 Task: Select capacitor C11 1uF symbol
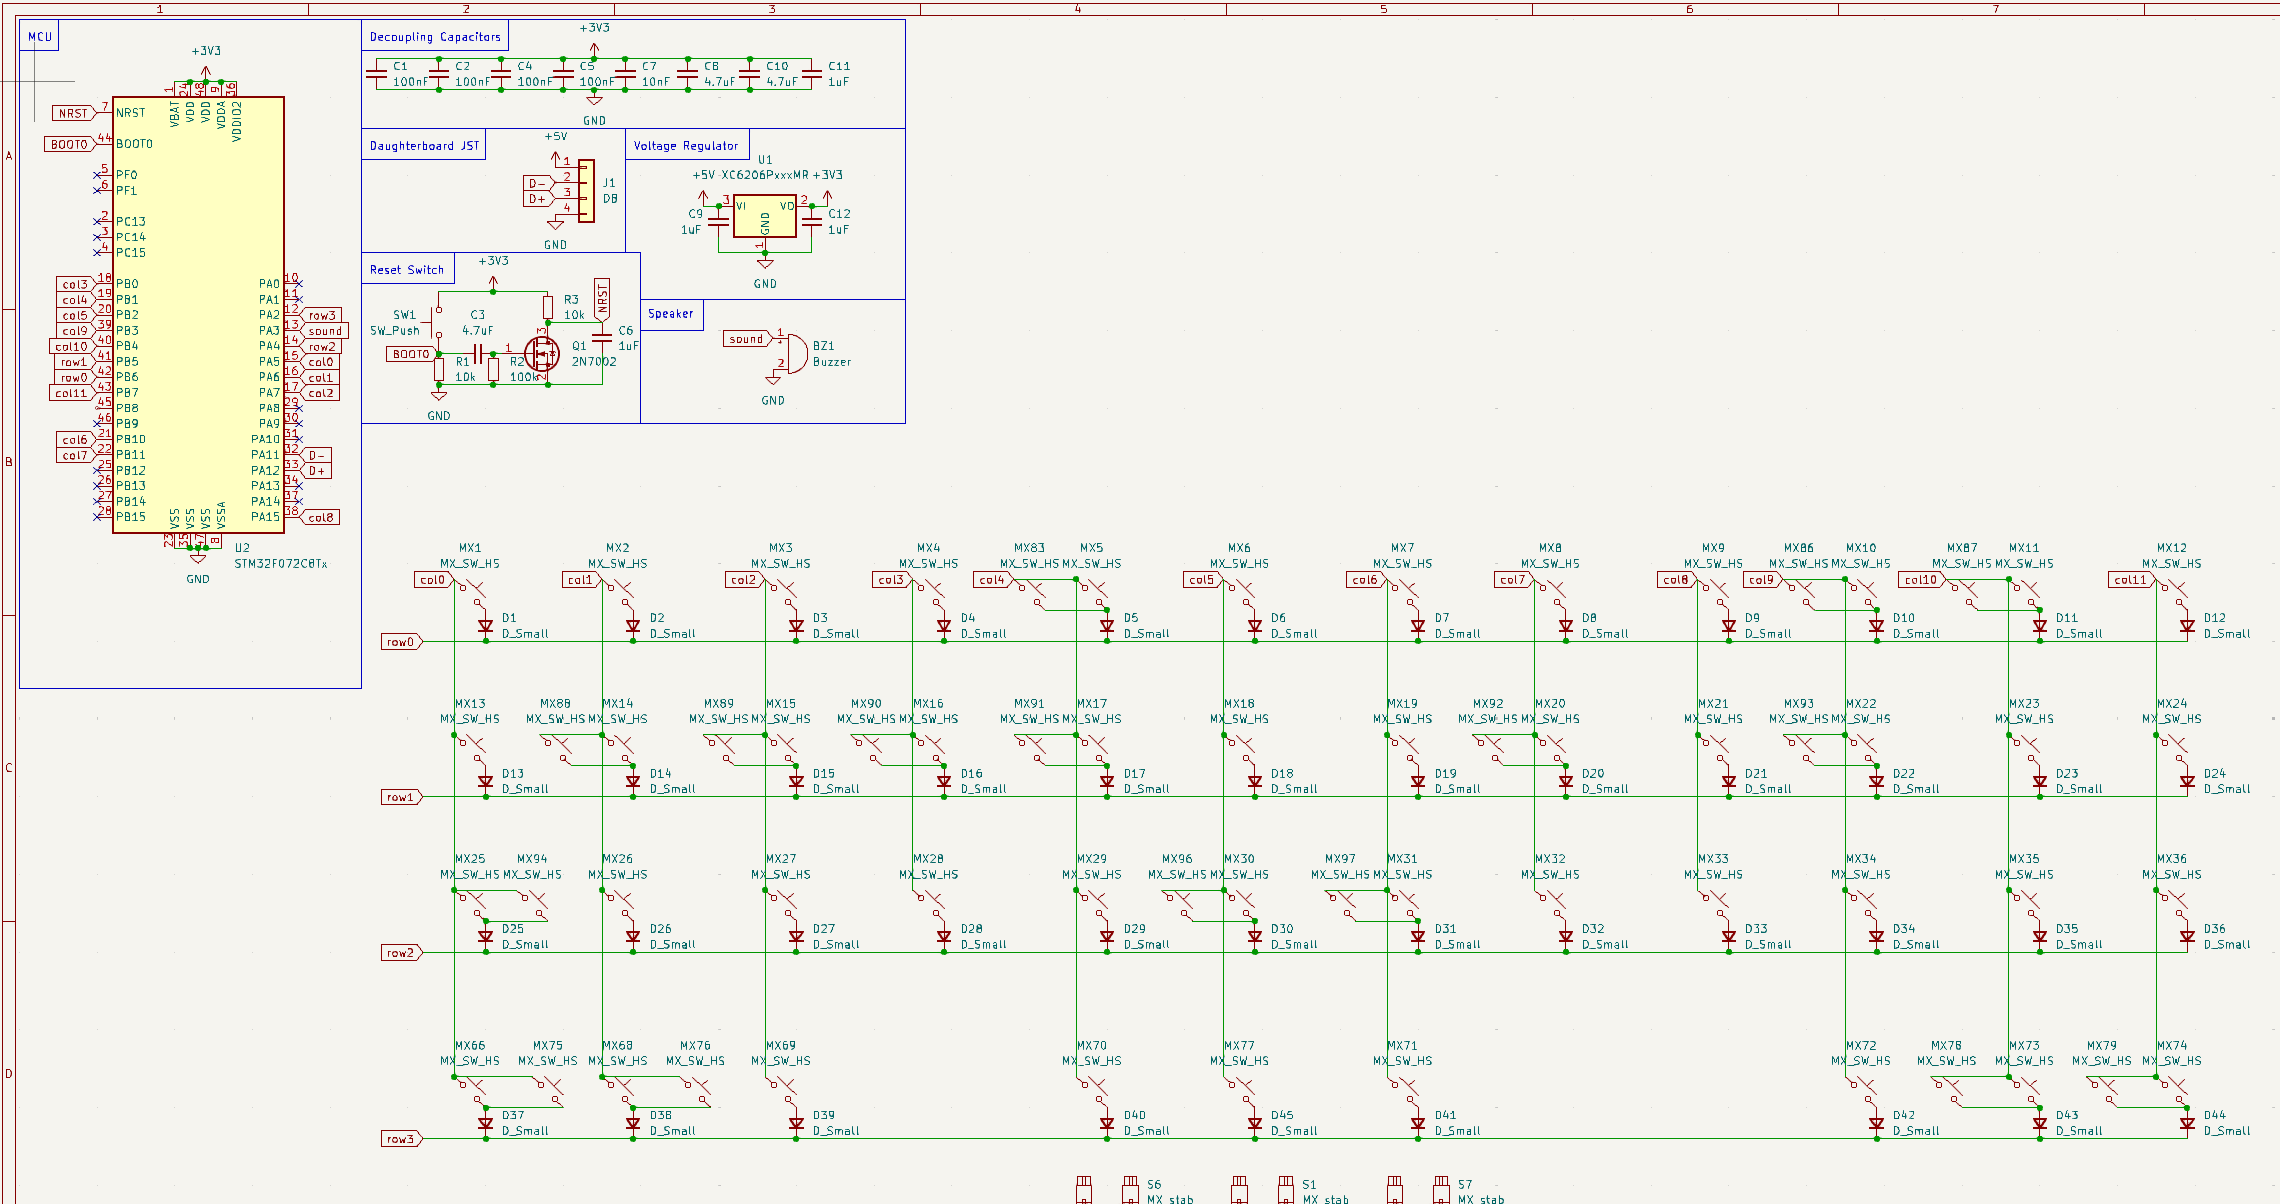pos(811,74)
